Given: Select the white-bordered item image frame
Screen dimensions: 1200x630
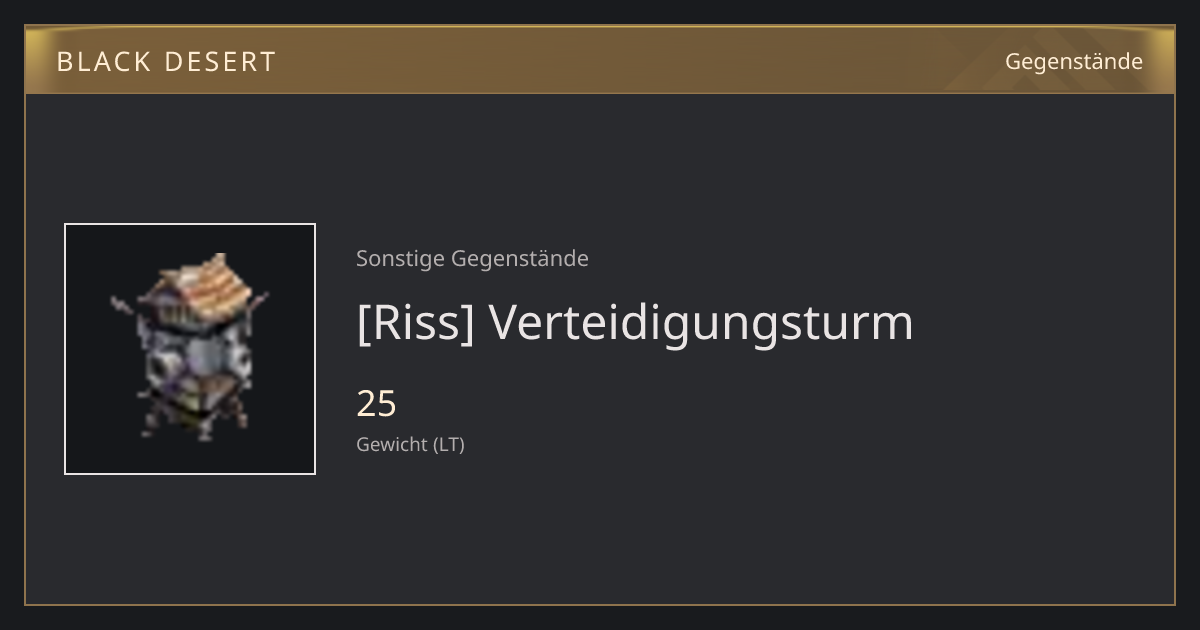Looking at the screenshot, I should pyautogui.click(x=190, y=349).
